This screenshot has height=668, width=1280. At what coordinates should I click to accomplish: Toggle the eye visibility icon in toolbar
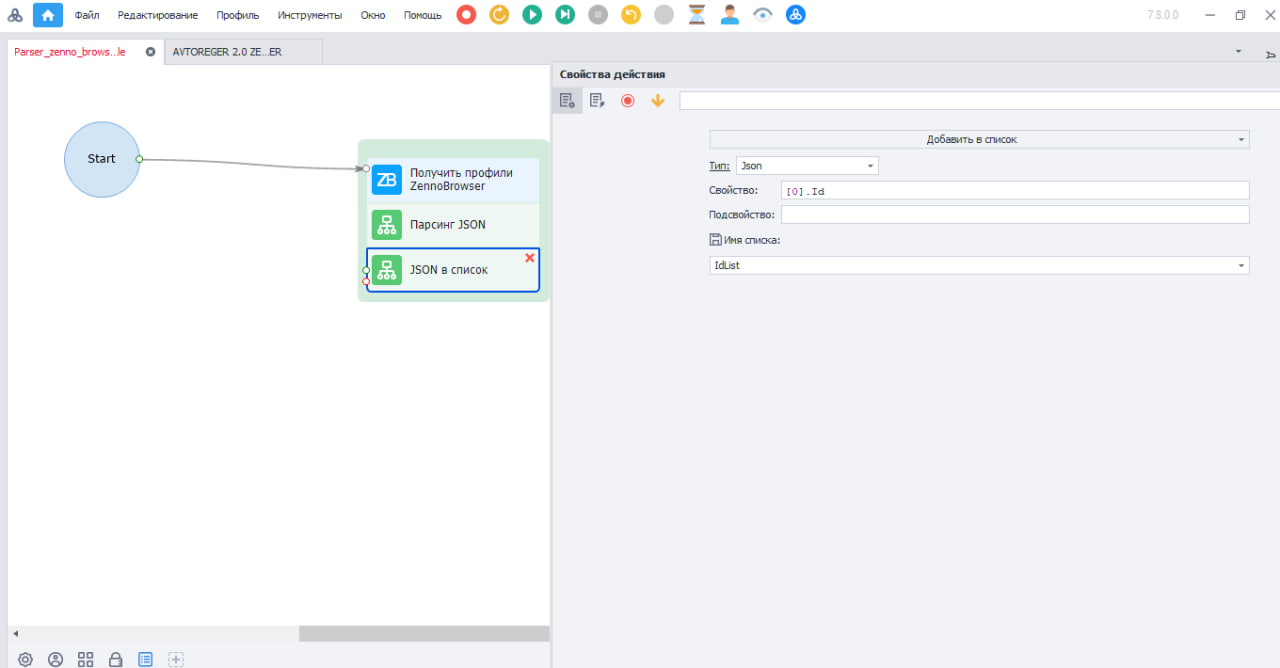point(763,15)
